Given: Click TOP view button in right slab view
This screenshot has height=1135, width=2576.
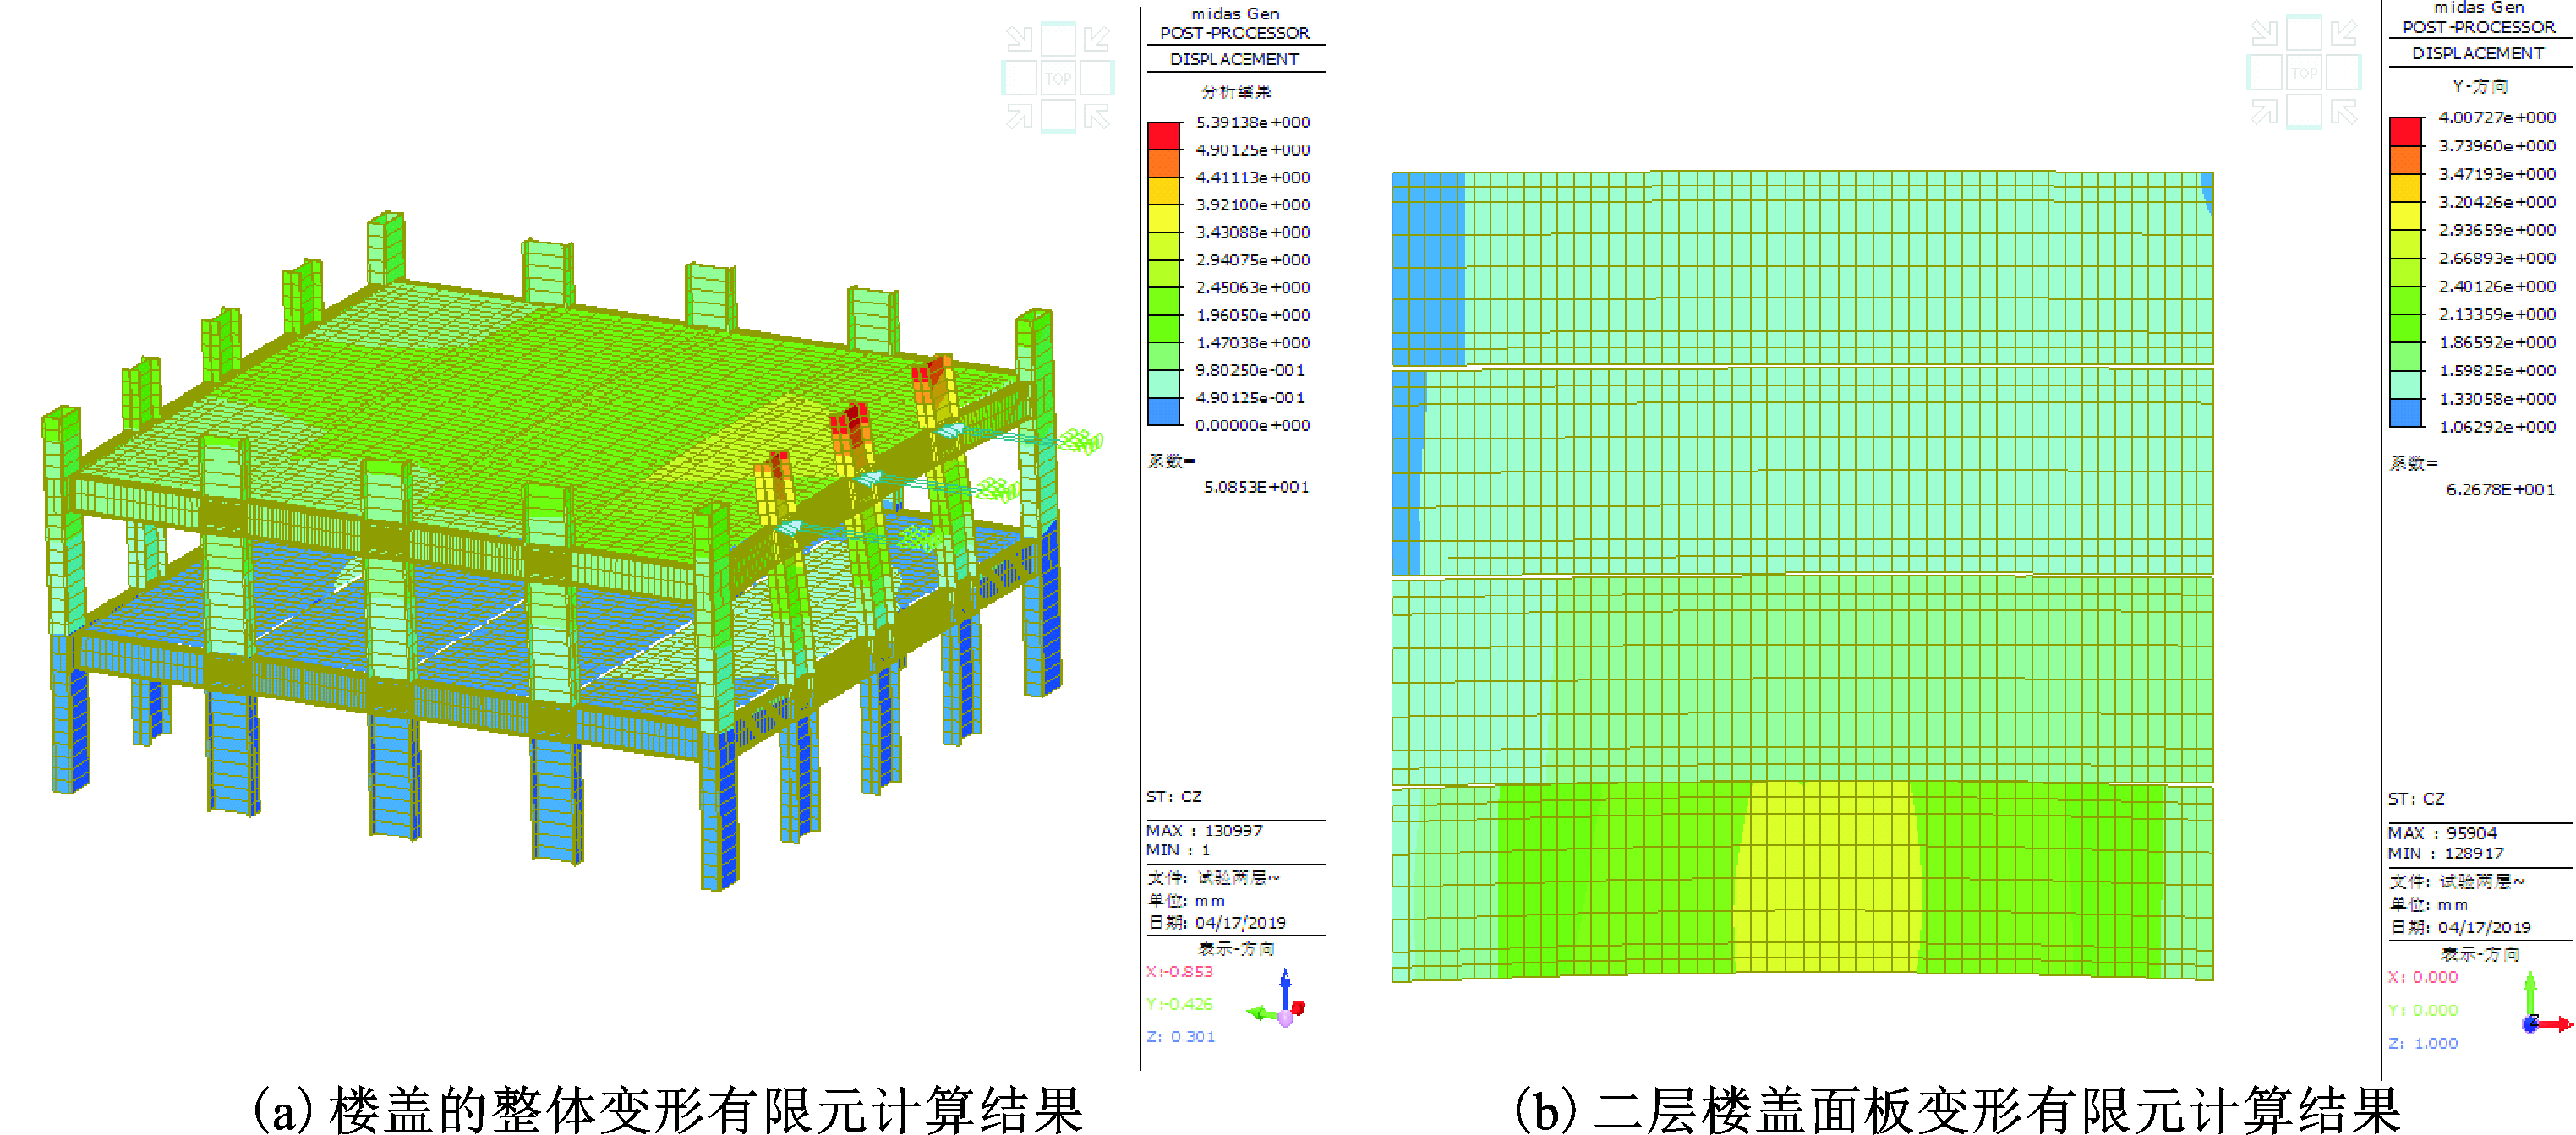Looking at the screenshot, I should point(2304,72).
